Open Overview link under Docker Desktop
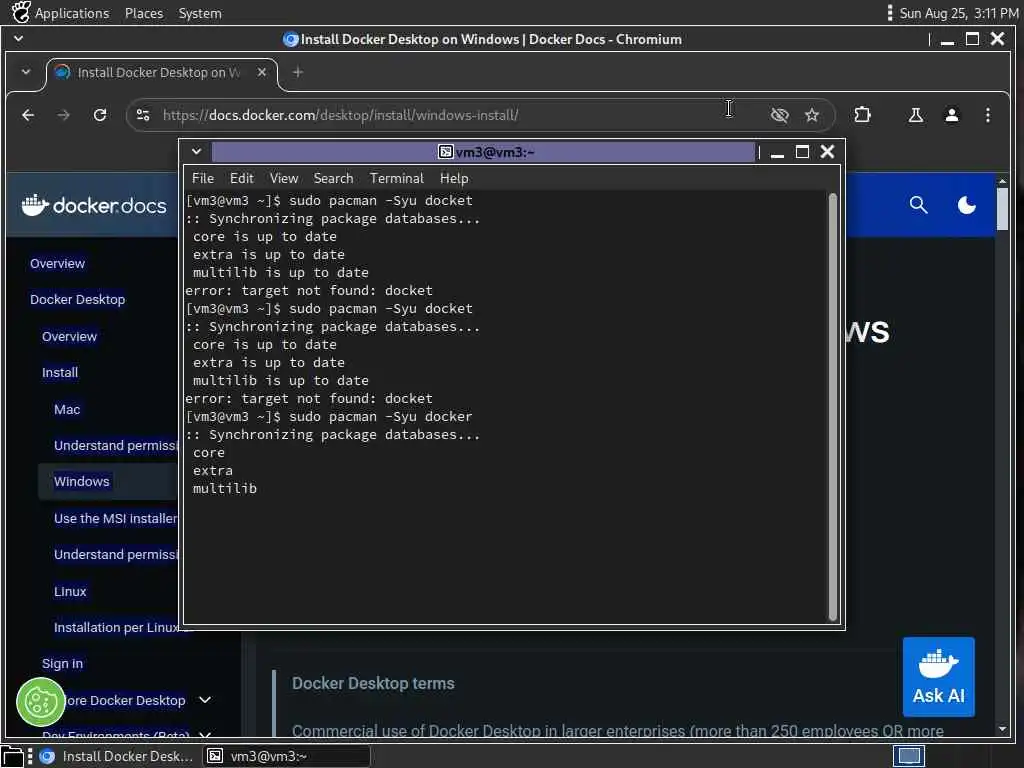Image resolution: width=1024 pixels, height=768 pixels. 69,337
